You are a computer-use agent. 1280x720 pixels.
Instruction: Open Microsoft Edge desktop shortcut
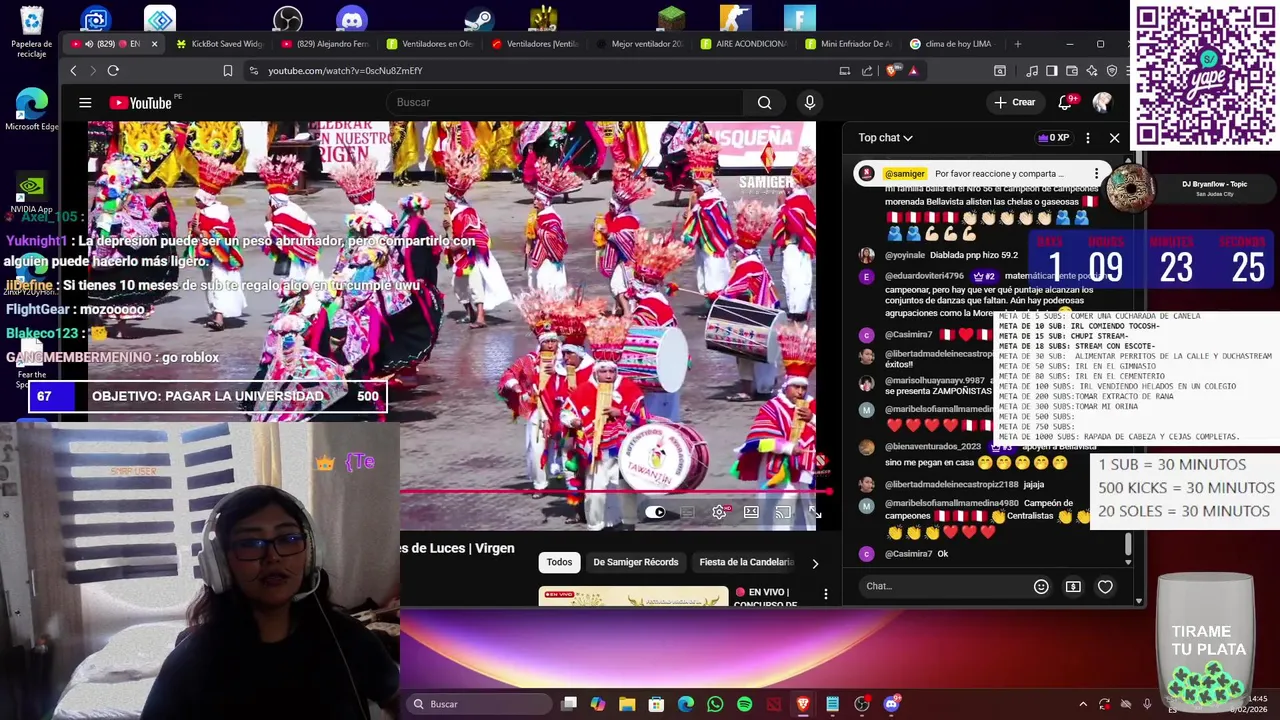tap(32, 109)
